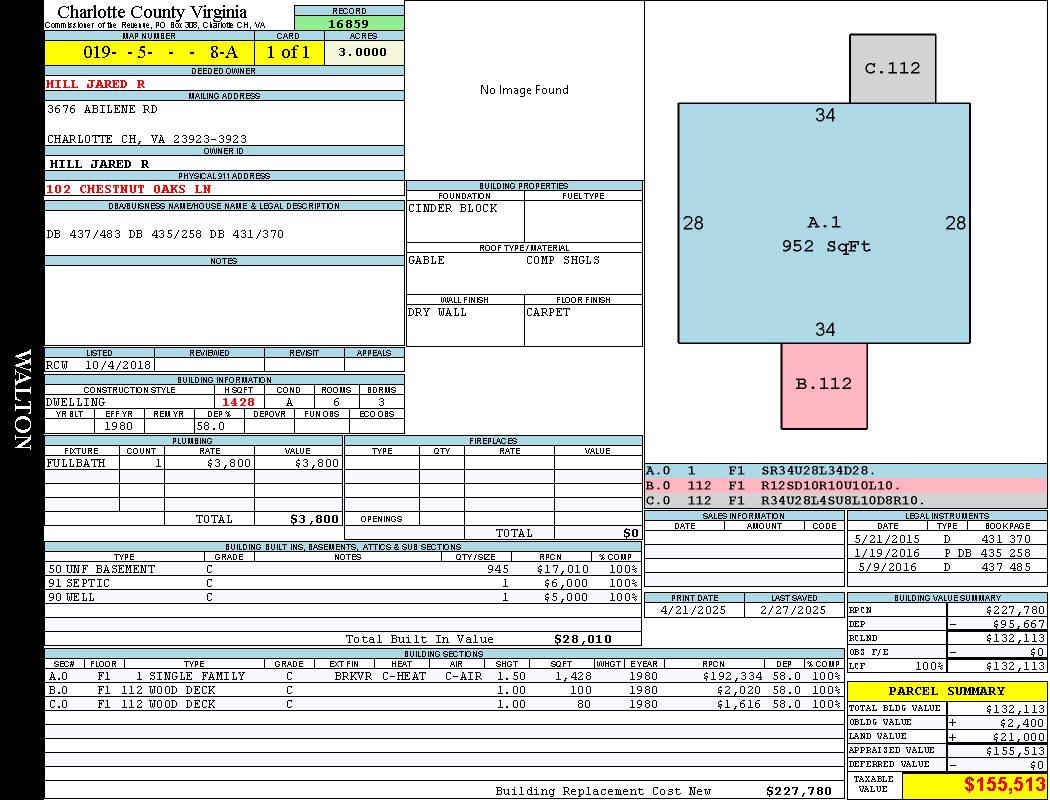Click the acres value 3.0000
The height and width of the screenshot is (800, 1050).
click(363, 52)
